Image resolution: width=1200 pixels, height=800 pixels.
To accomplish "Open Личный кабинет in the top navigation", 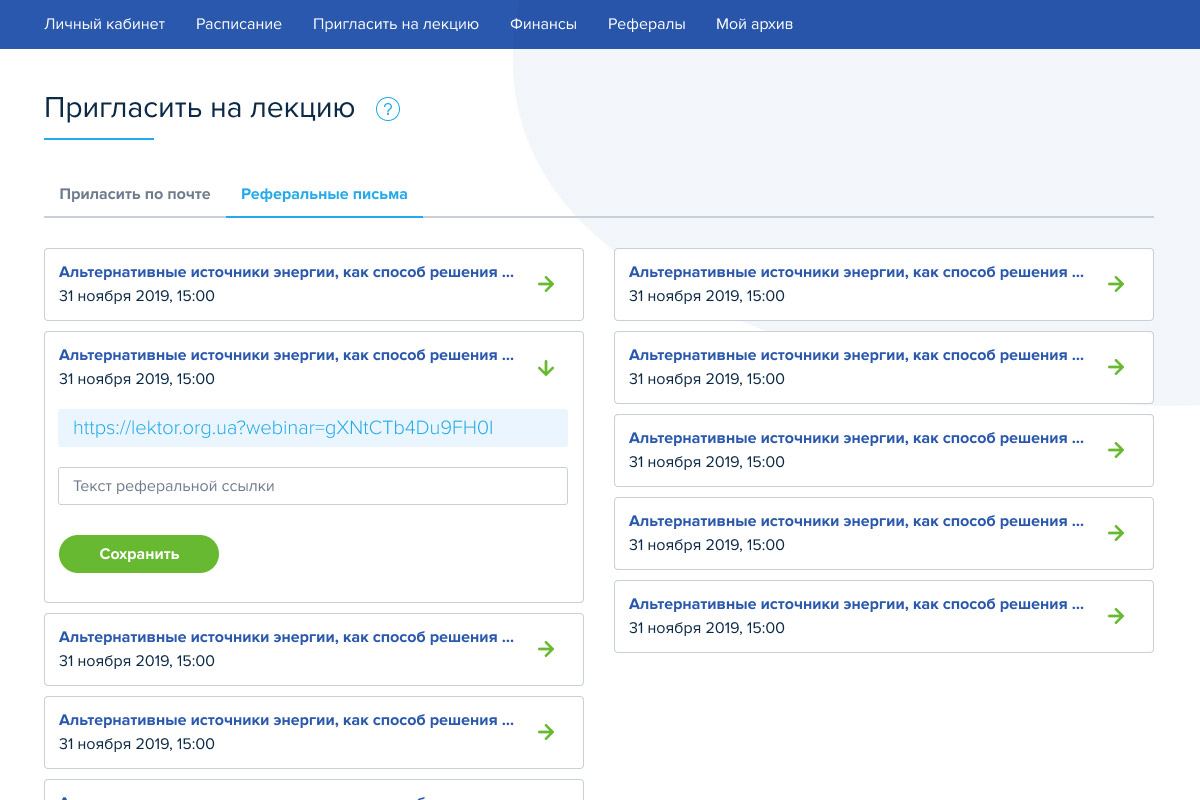I will pyautogui.click(x=104, y=24).
